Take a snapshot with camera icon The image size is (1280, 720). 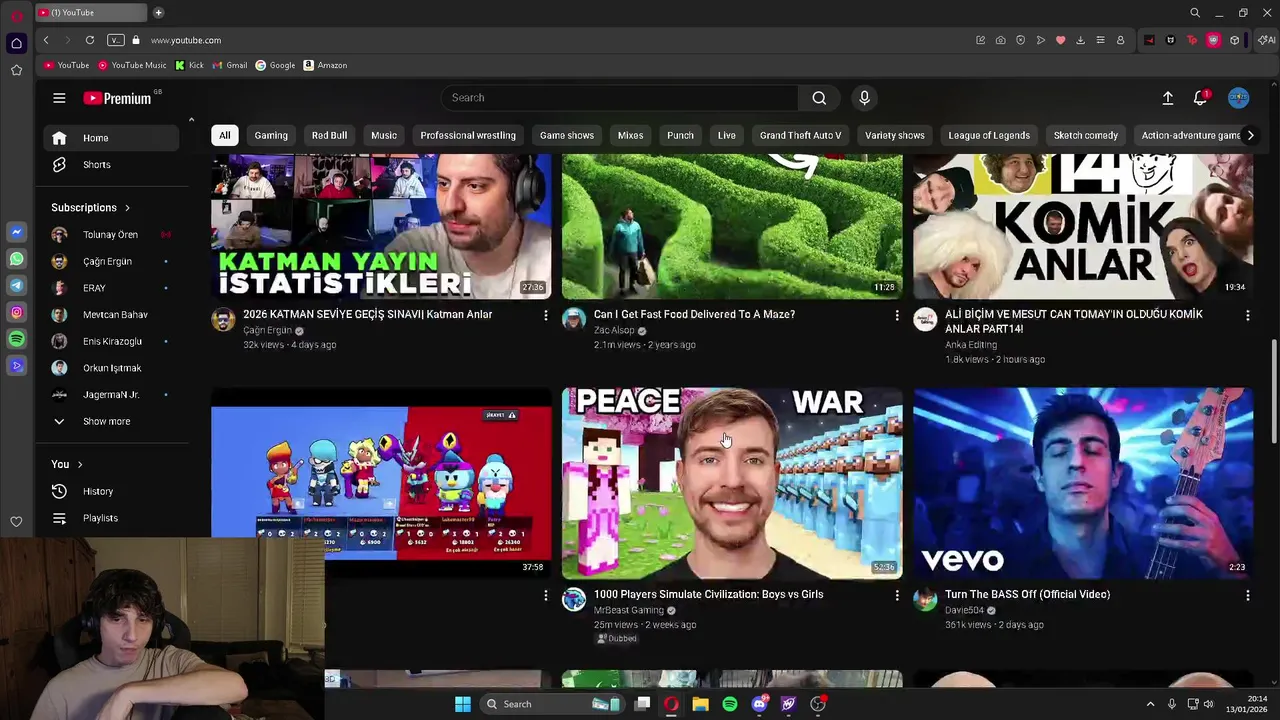point(1000,40)
